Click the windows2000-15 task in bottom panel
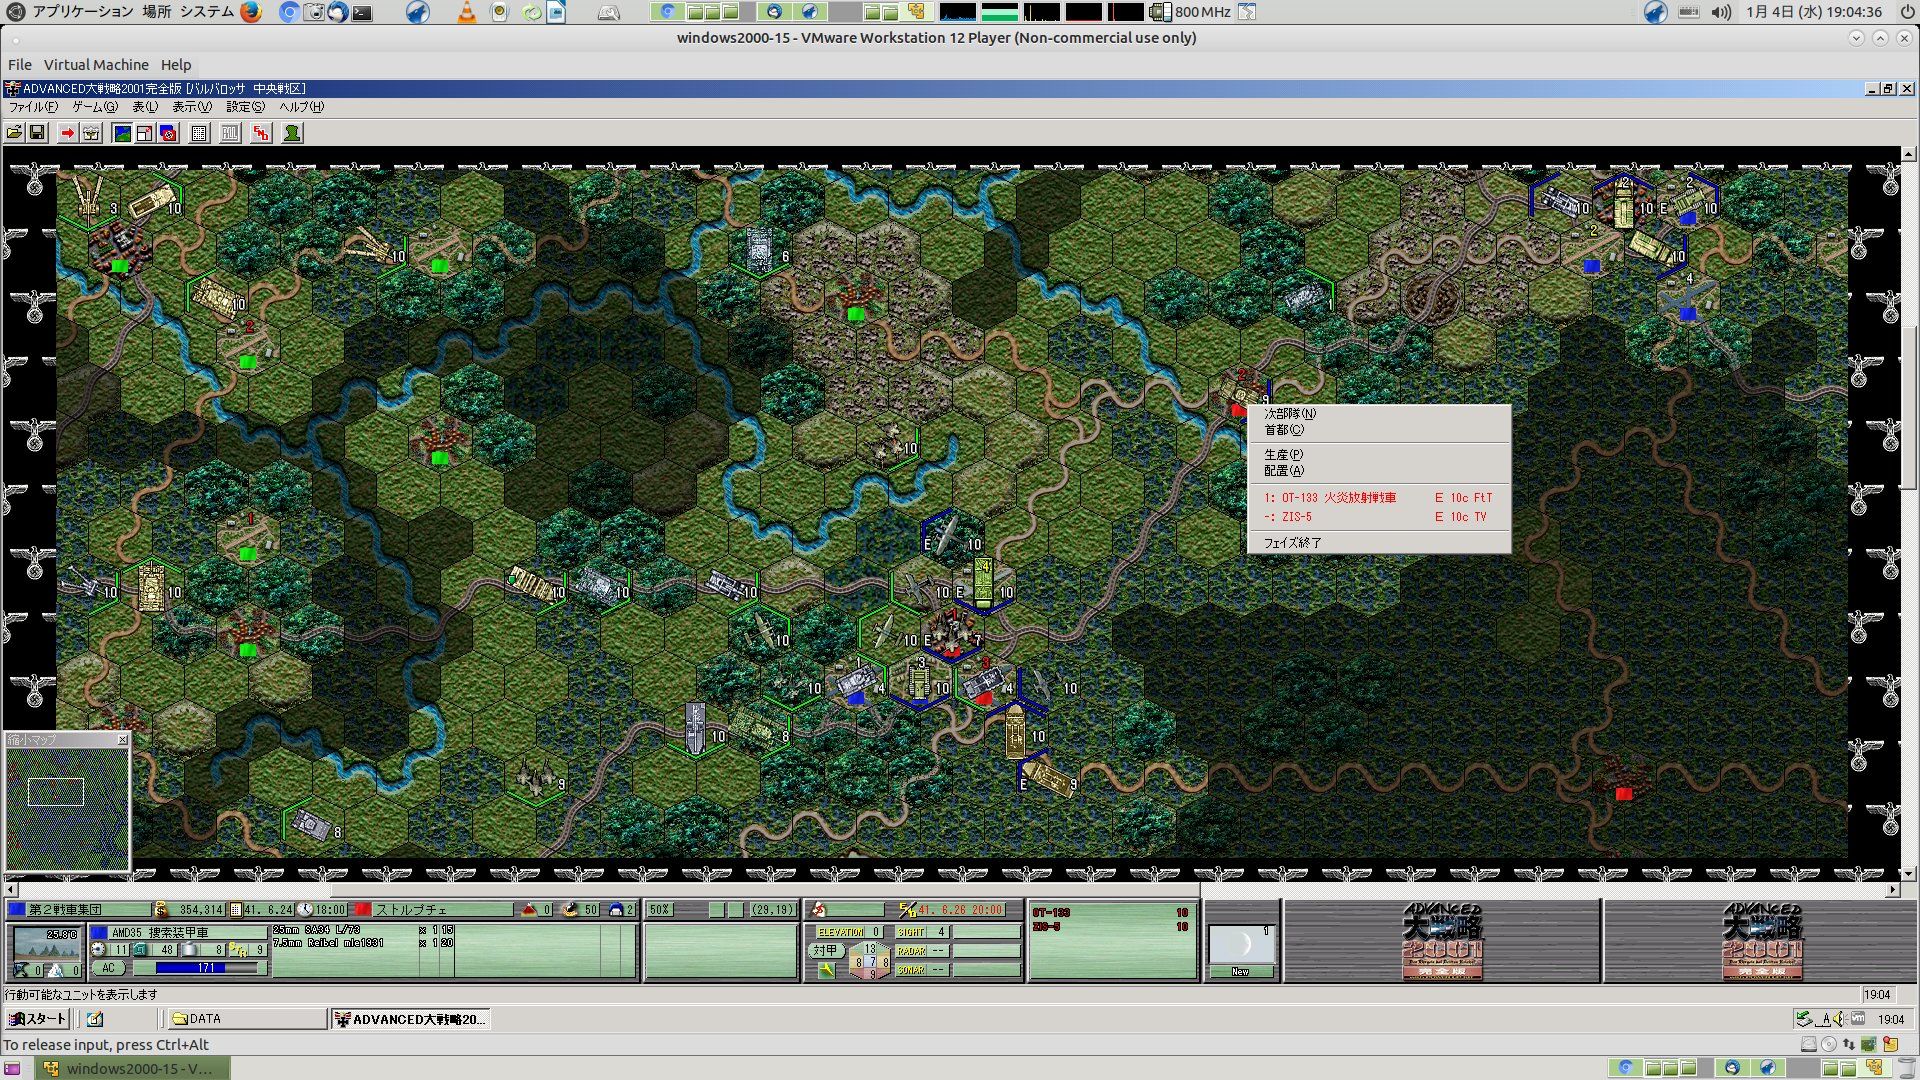Screen dimensions: 1920x1080 pos(132,1068)
